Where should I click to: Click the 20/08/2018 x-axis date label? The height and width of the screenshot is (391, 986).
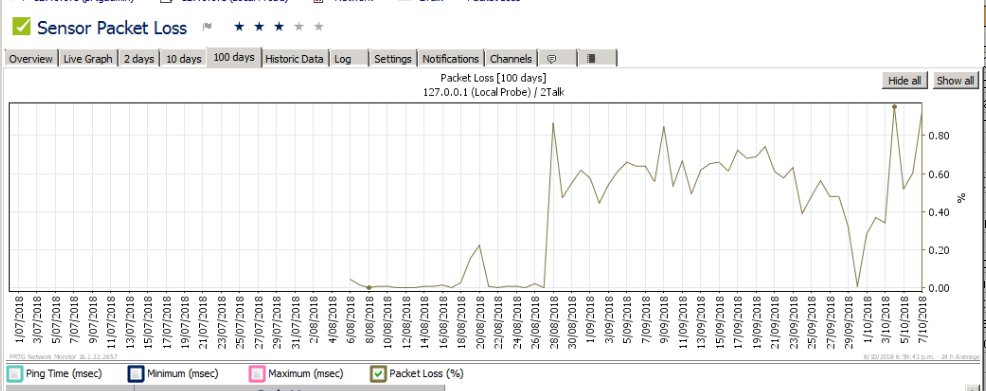pyautogui.click(x=480, y=322)
